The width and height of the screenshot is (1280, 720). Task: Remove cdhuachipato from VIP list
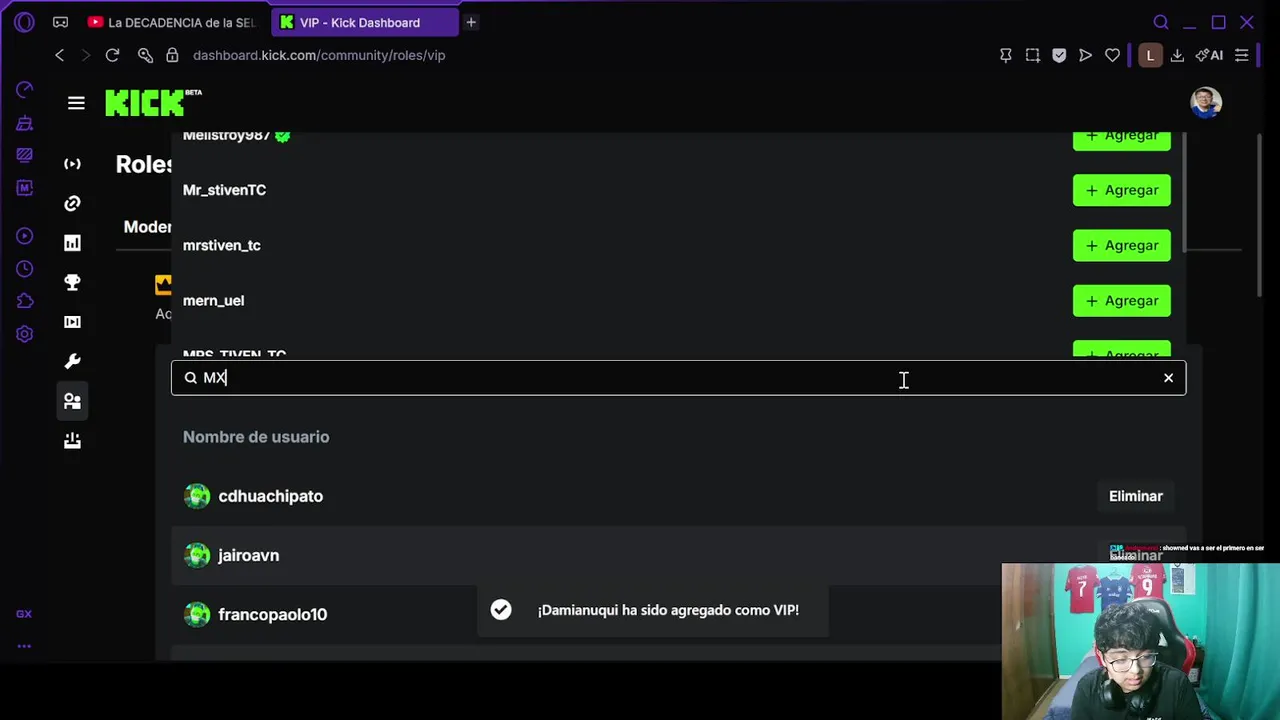point(1135,496)
